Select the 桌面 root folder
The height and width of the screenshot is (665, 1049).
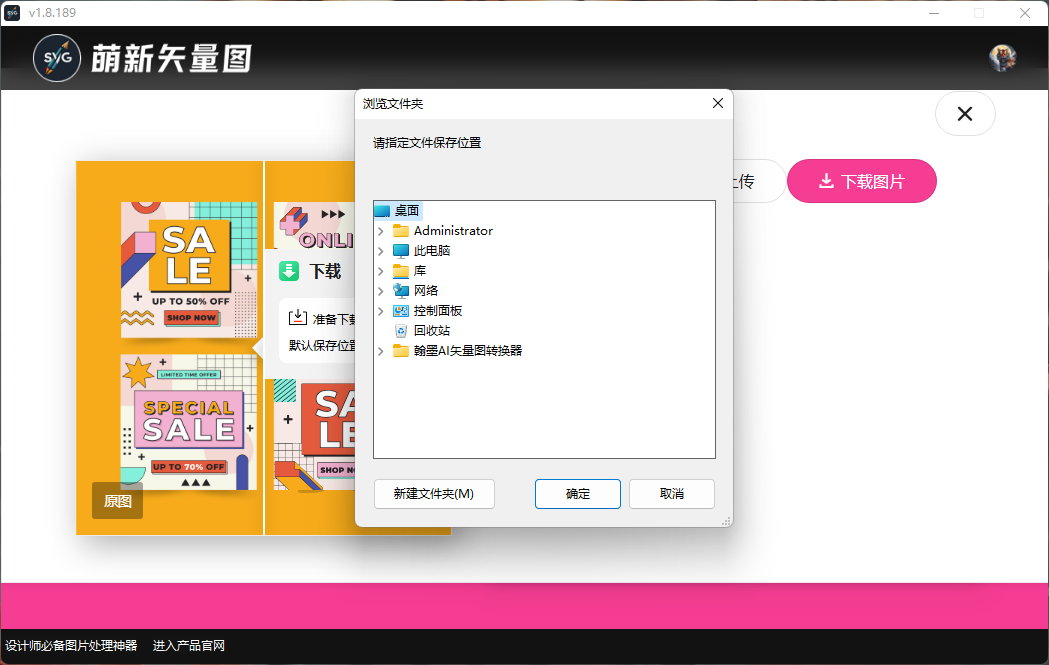click(406, 211)
